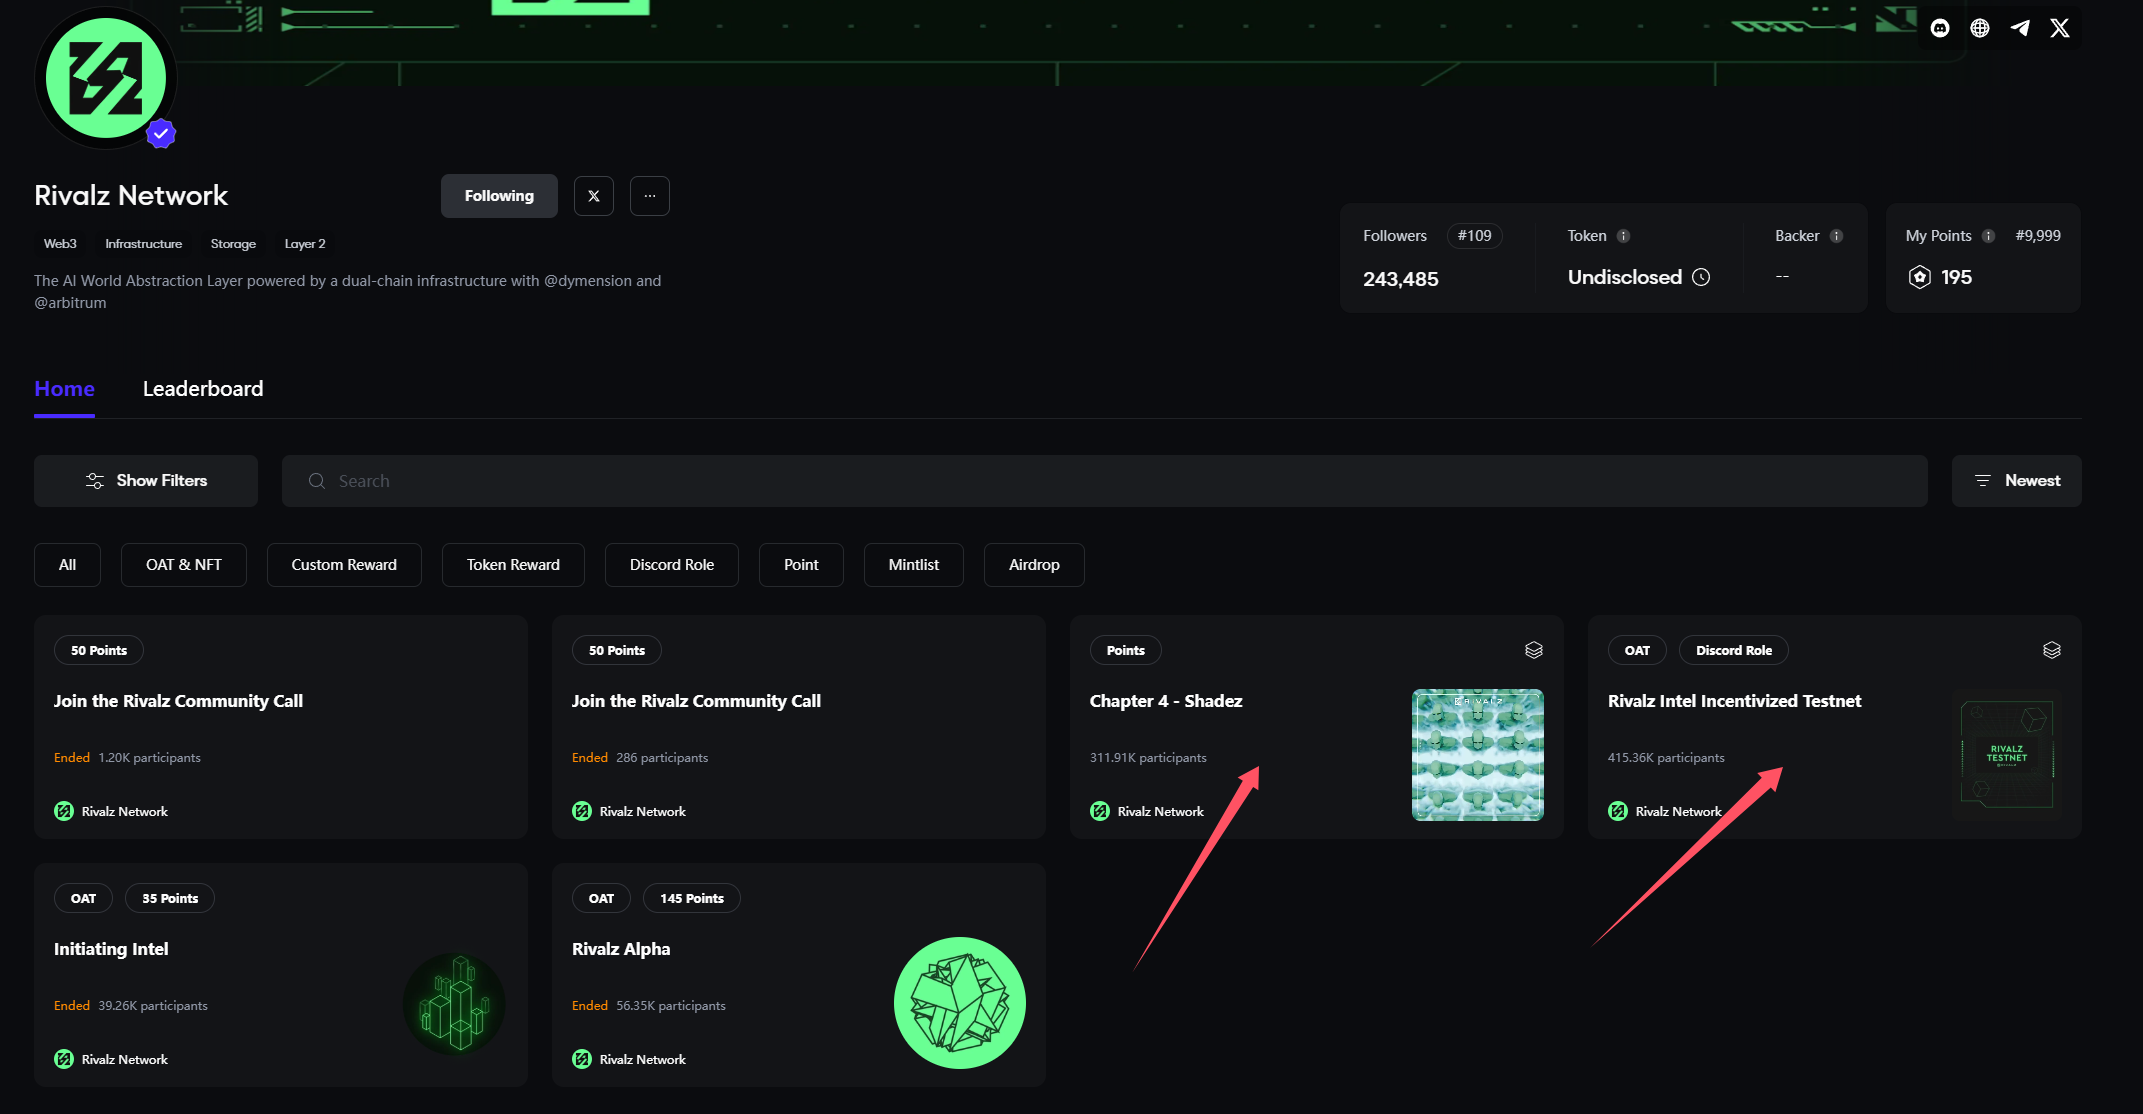This screenshot has width=2143, height=1114.
Task: Click the Storage tag
Action: coord(233,244)
